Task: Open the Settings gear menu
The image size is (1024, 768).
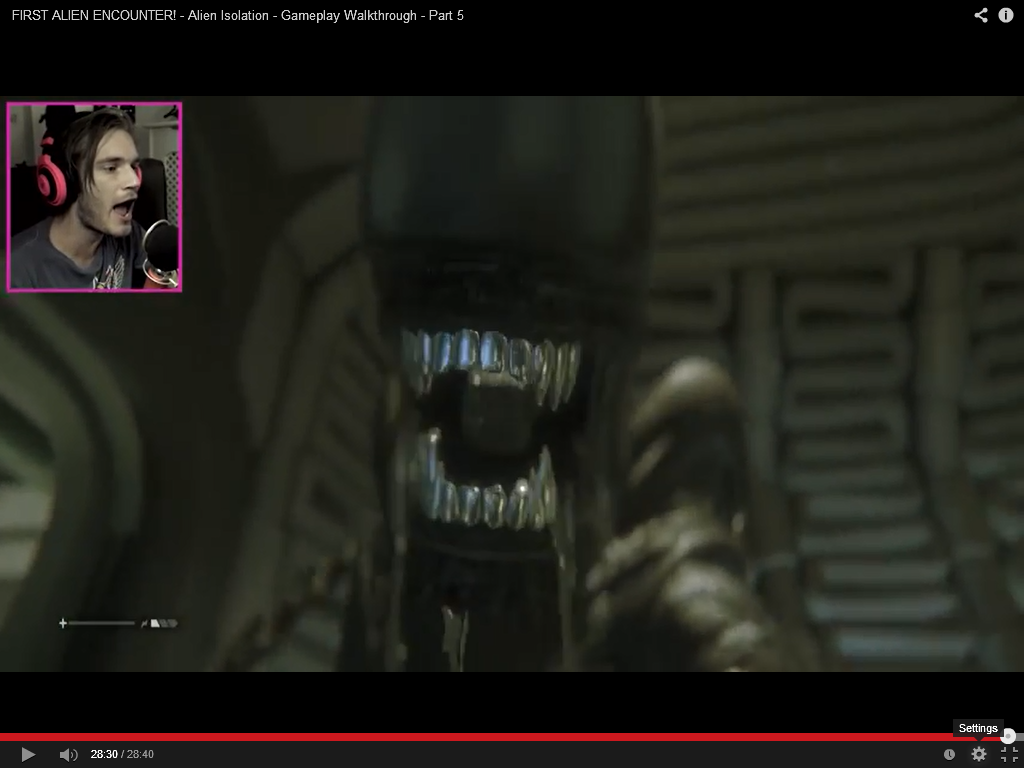Action: click(979, 755)
